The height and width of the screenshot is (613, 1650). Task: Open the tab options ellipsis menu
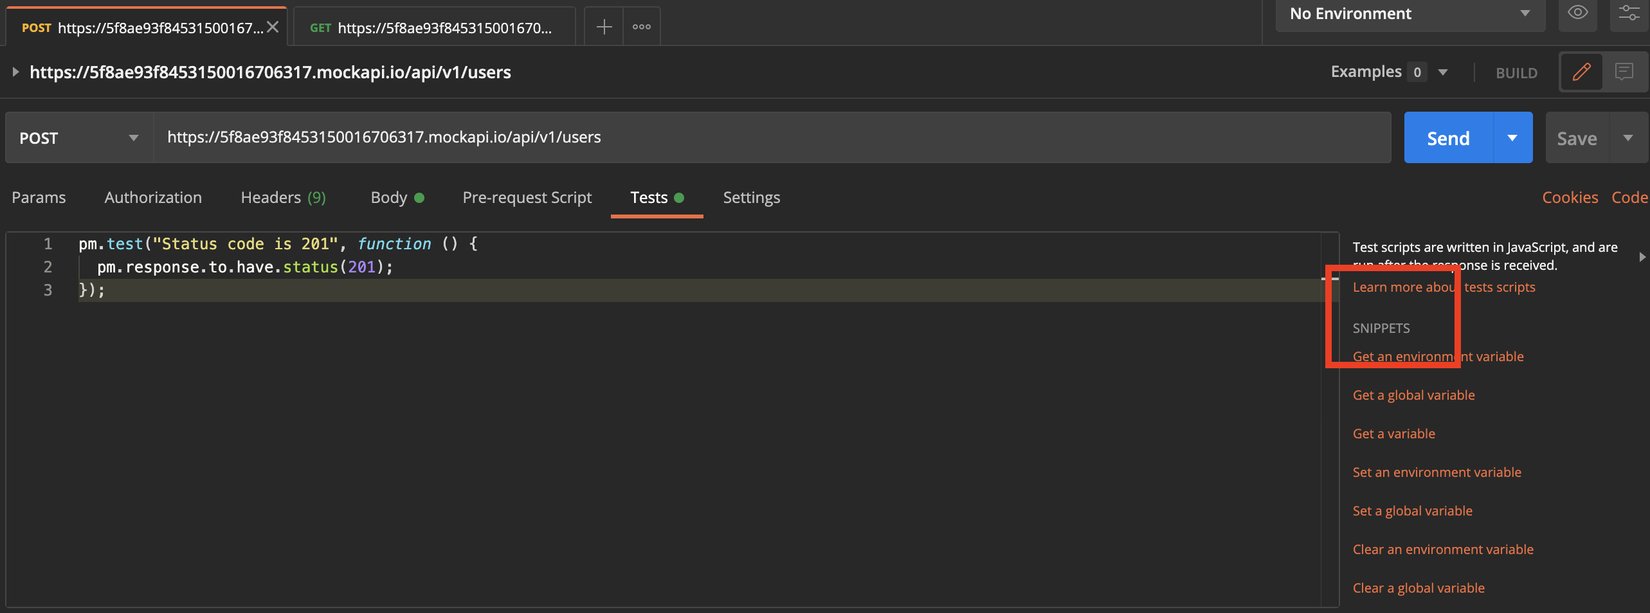click(642, 27)
